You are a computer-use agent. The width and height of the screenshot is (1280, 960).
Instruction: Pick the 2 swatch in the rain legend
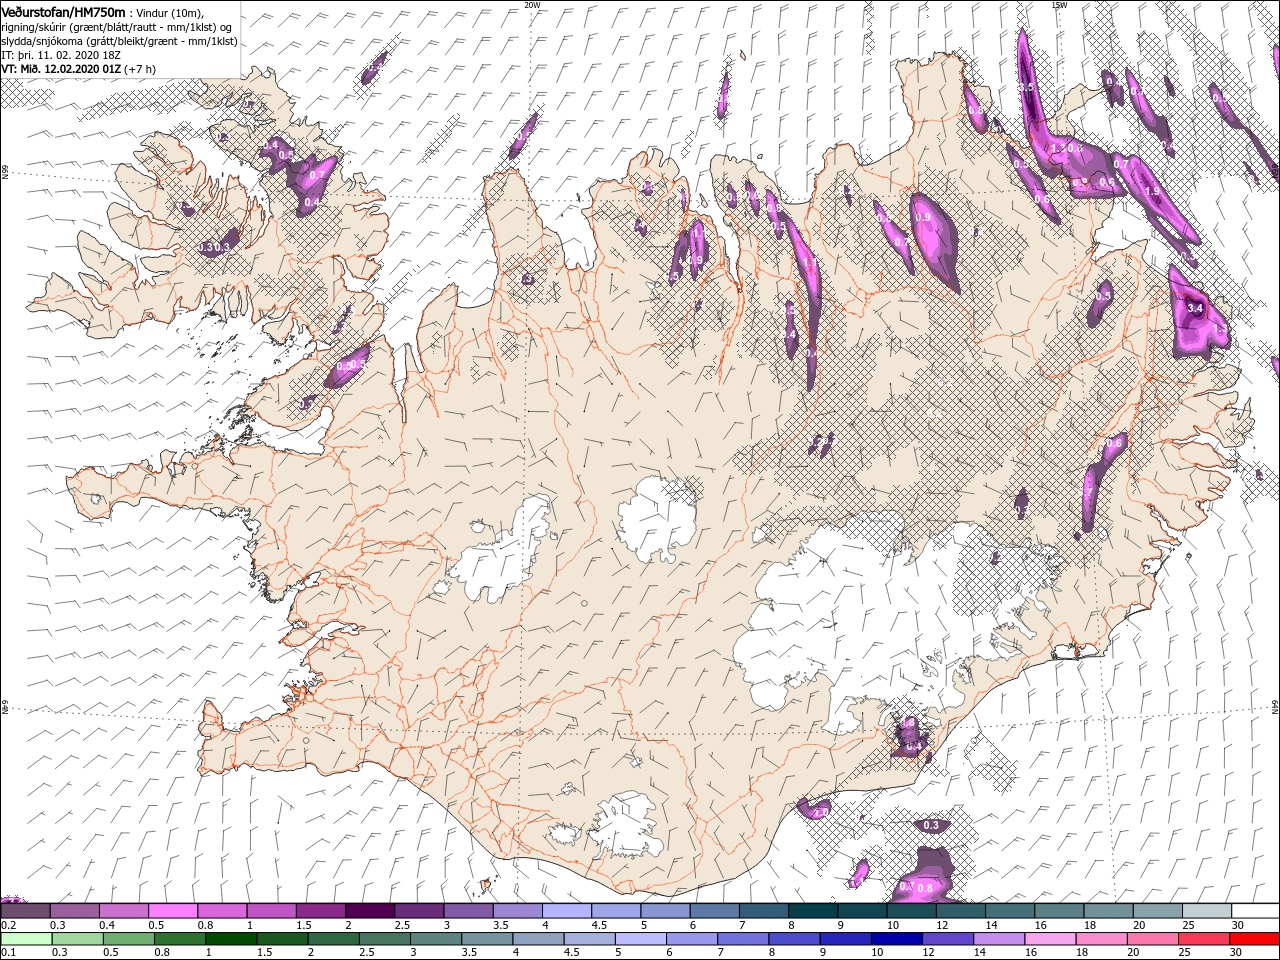coord(333,939)
